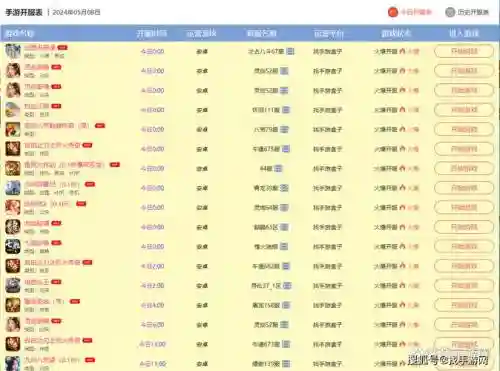The width and height of the screenshot is (500, 371).
Task: Click the 游戏状态 column header
Action: pos(396,33)
